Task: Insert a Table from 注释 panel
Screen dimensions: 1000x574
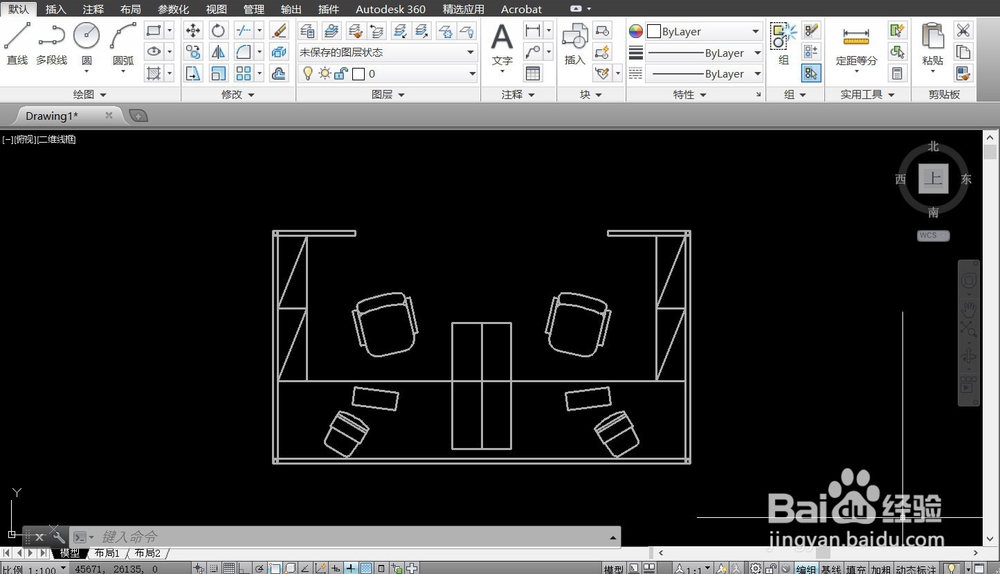Action: 533,73
